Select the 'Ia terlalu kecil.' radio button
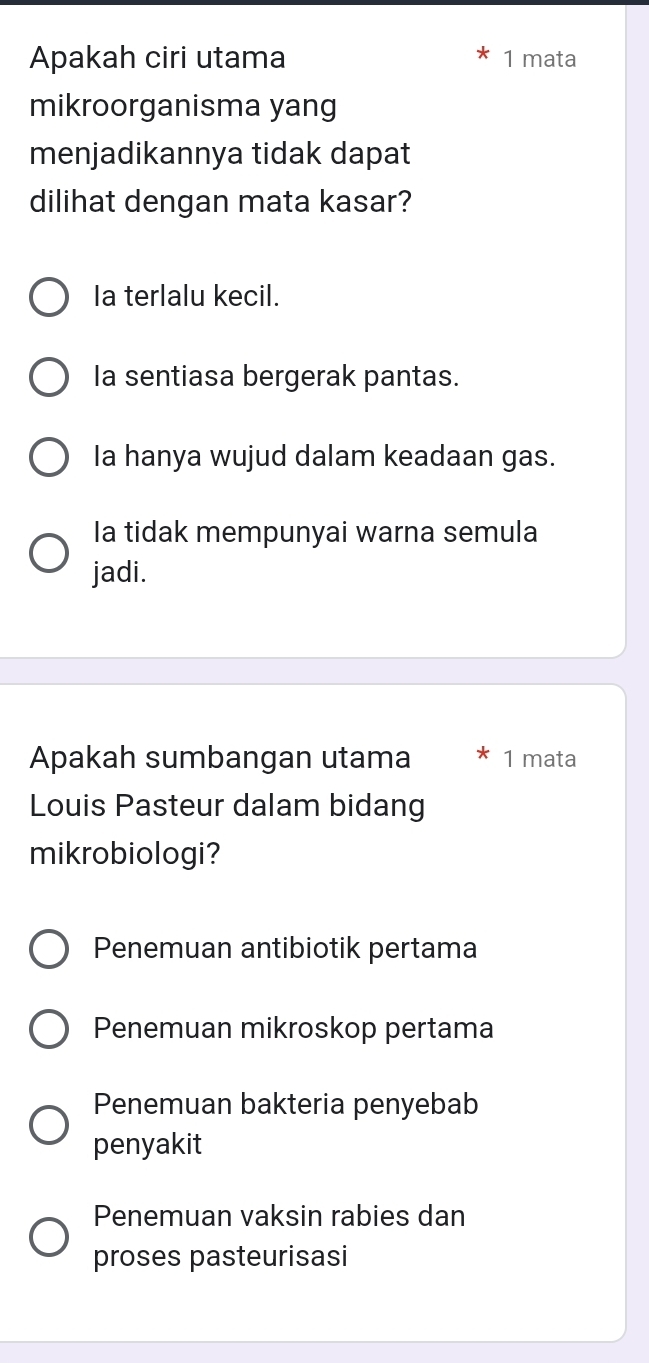Image resolution: width=649 pixels, height=1363 pixels. (49, 297)
